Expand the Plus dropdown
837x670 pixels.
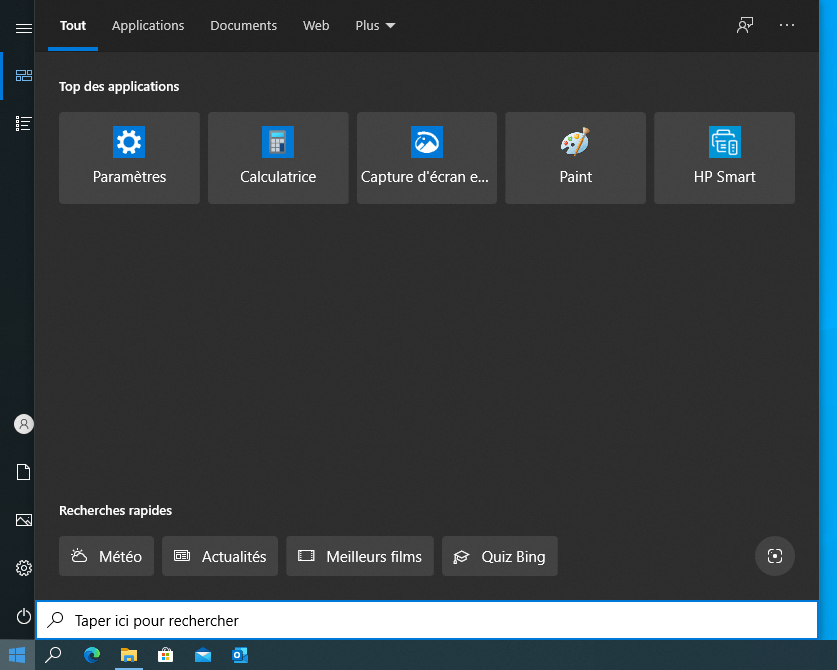click(375, 26)
